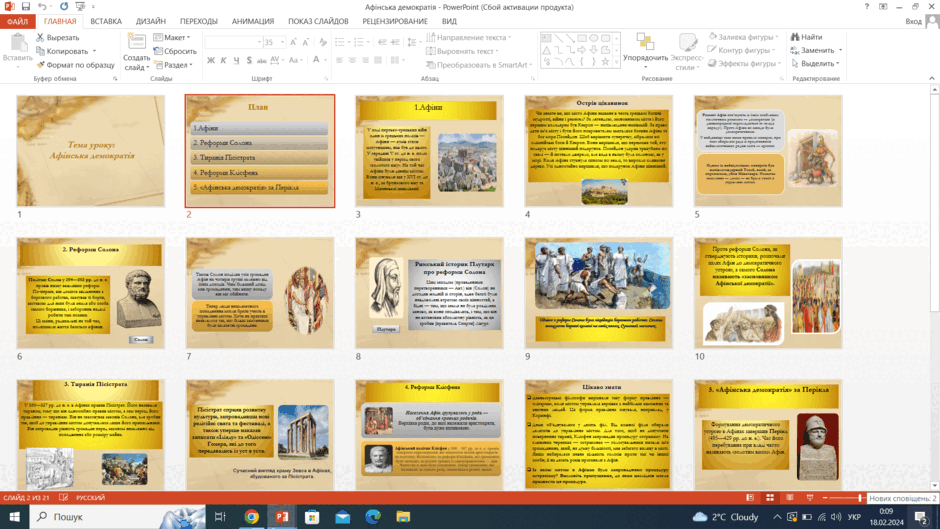Select slide sorter view icon in status bar
The height and width of the screenshot is (529, 940).
(x=770, y=498)
